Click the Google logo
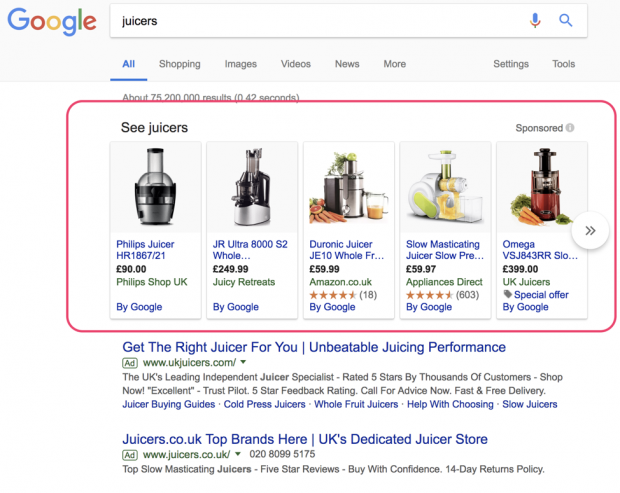The height and width of the screenshot is (493, 620). 52,22
